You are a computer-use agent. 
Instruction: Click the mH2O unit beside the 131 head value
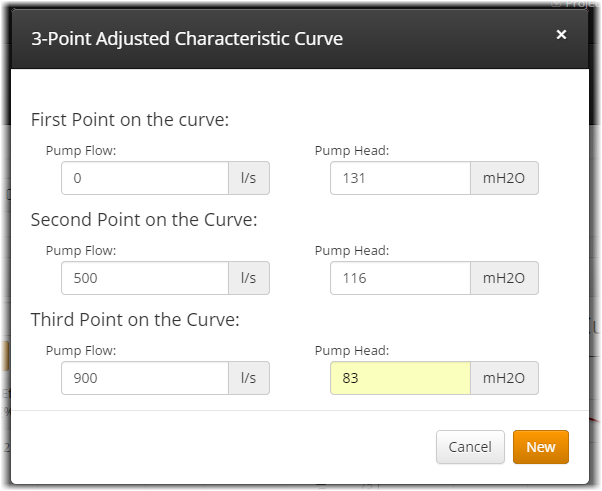(504, 179)
